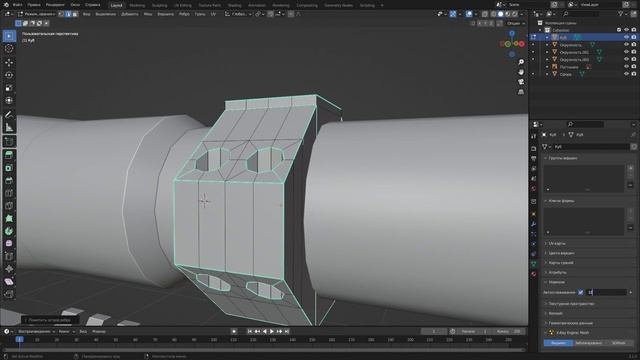
Task: Switch to wireframe viewport shading
Action: point(493,14)
